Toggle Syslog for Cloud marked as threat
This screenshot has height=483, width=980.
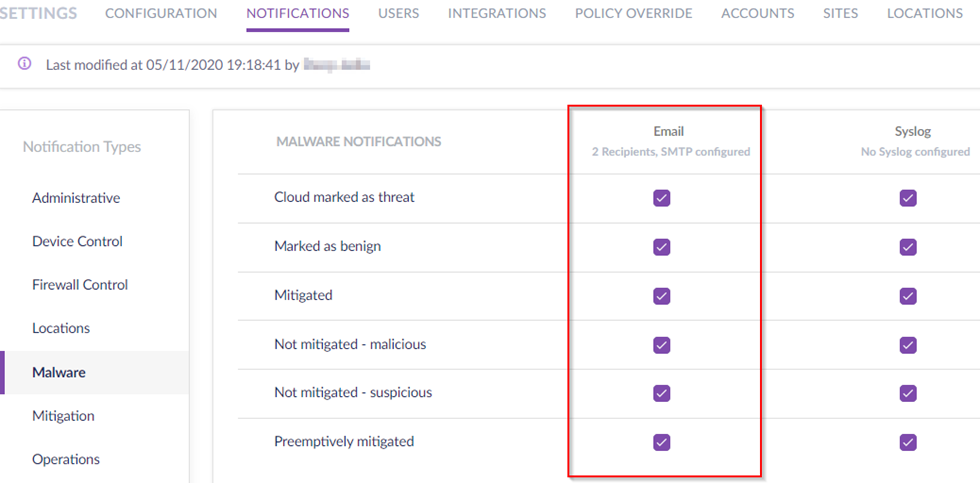[x=908, y=198]
